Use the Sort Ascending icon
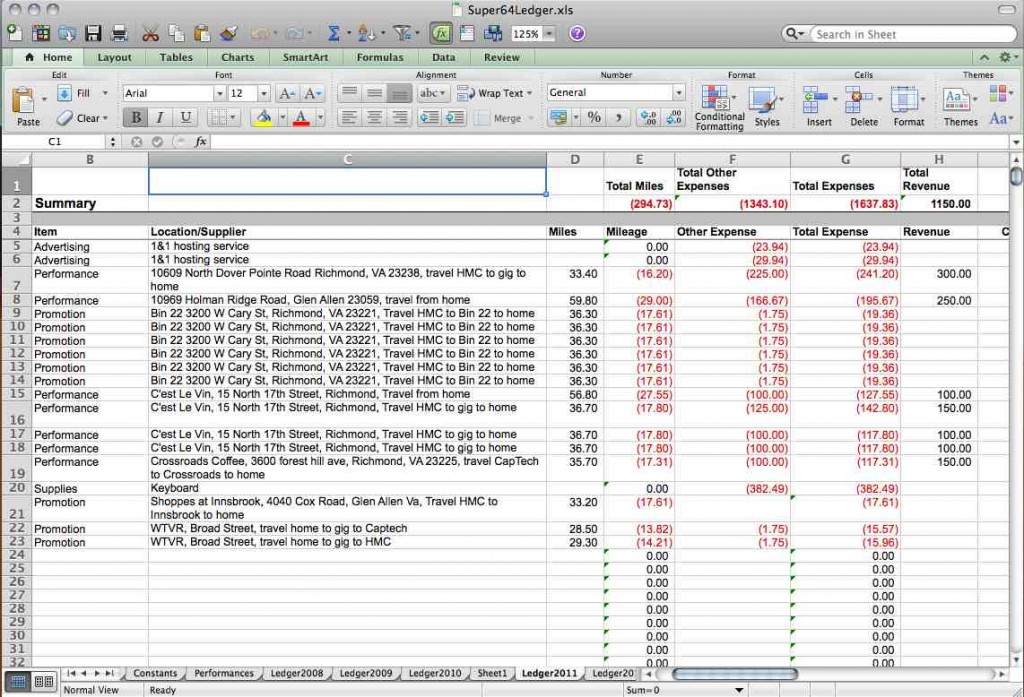Image resolution: width=1024 pixels, height=697 pixels. [366, 33]
